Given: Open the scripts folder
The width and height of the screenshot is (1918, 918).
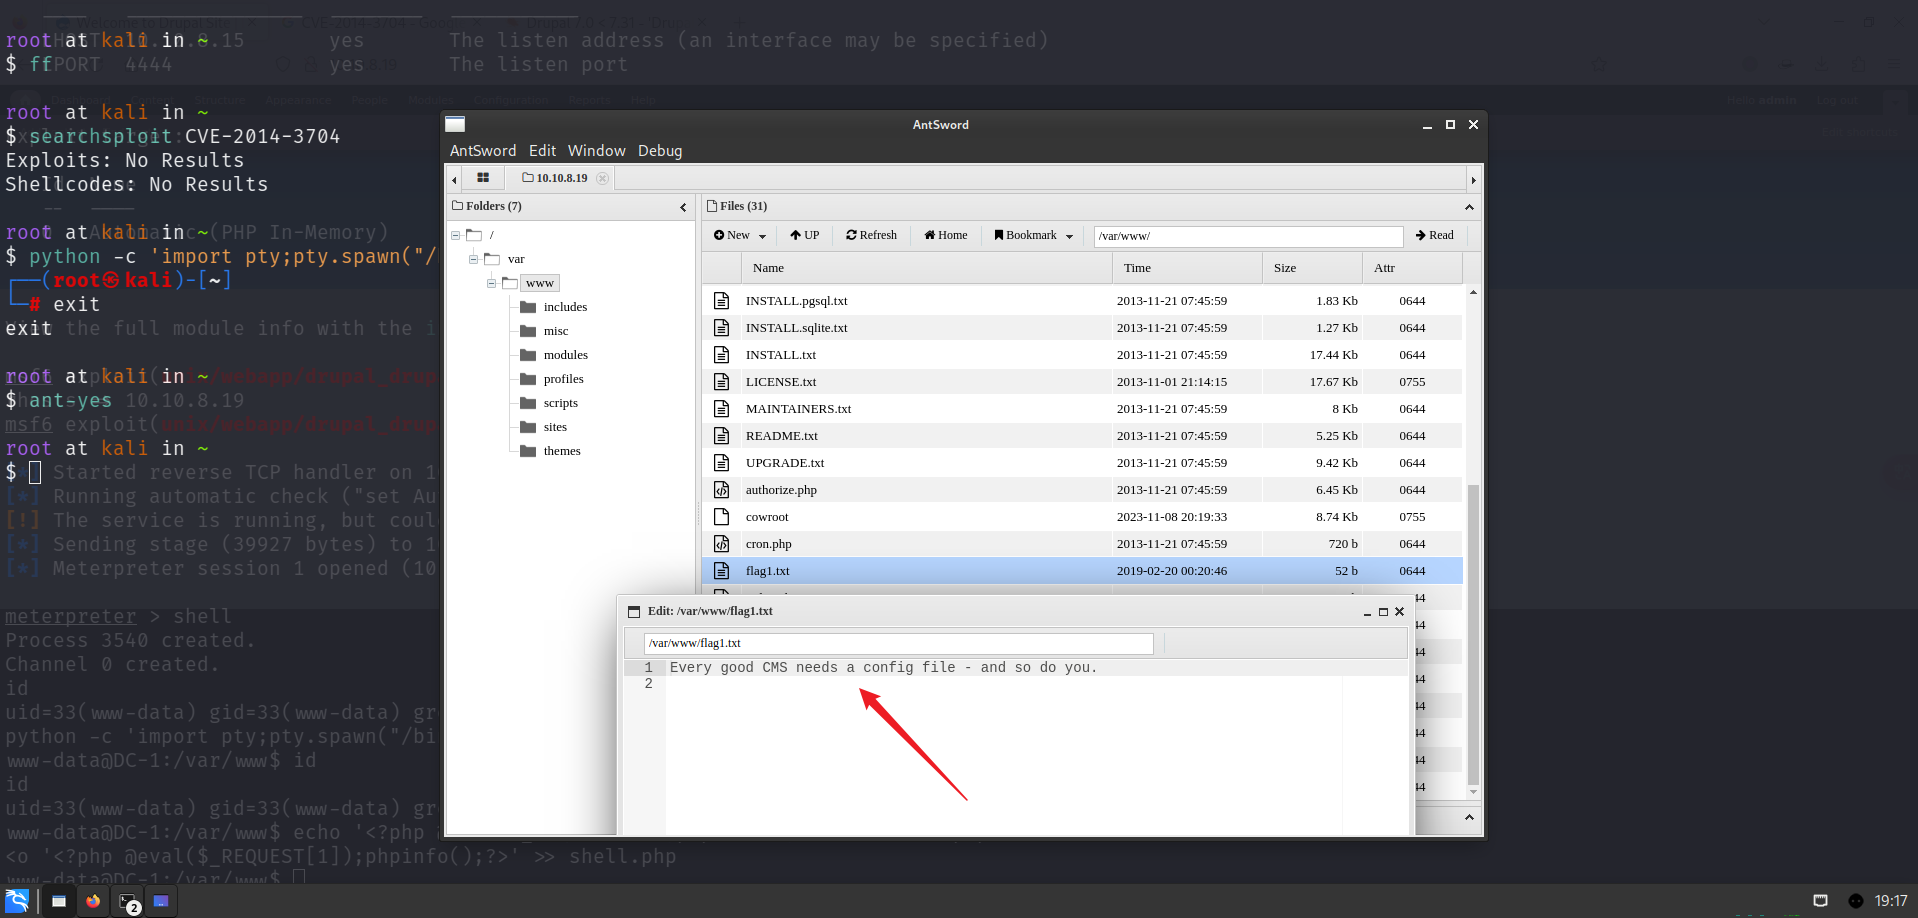Looking at the screenshot, I should tap(560, 403).
